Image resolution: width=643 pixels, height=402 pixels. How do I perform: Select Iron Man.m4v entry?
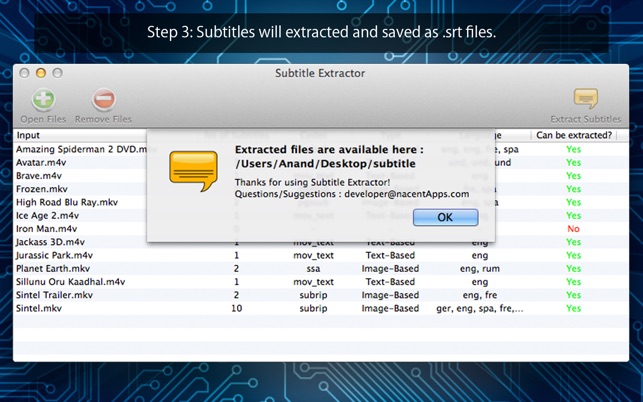point(46,228)
